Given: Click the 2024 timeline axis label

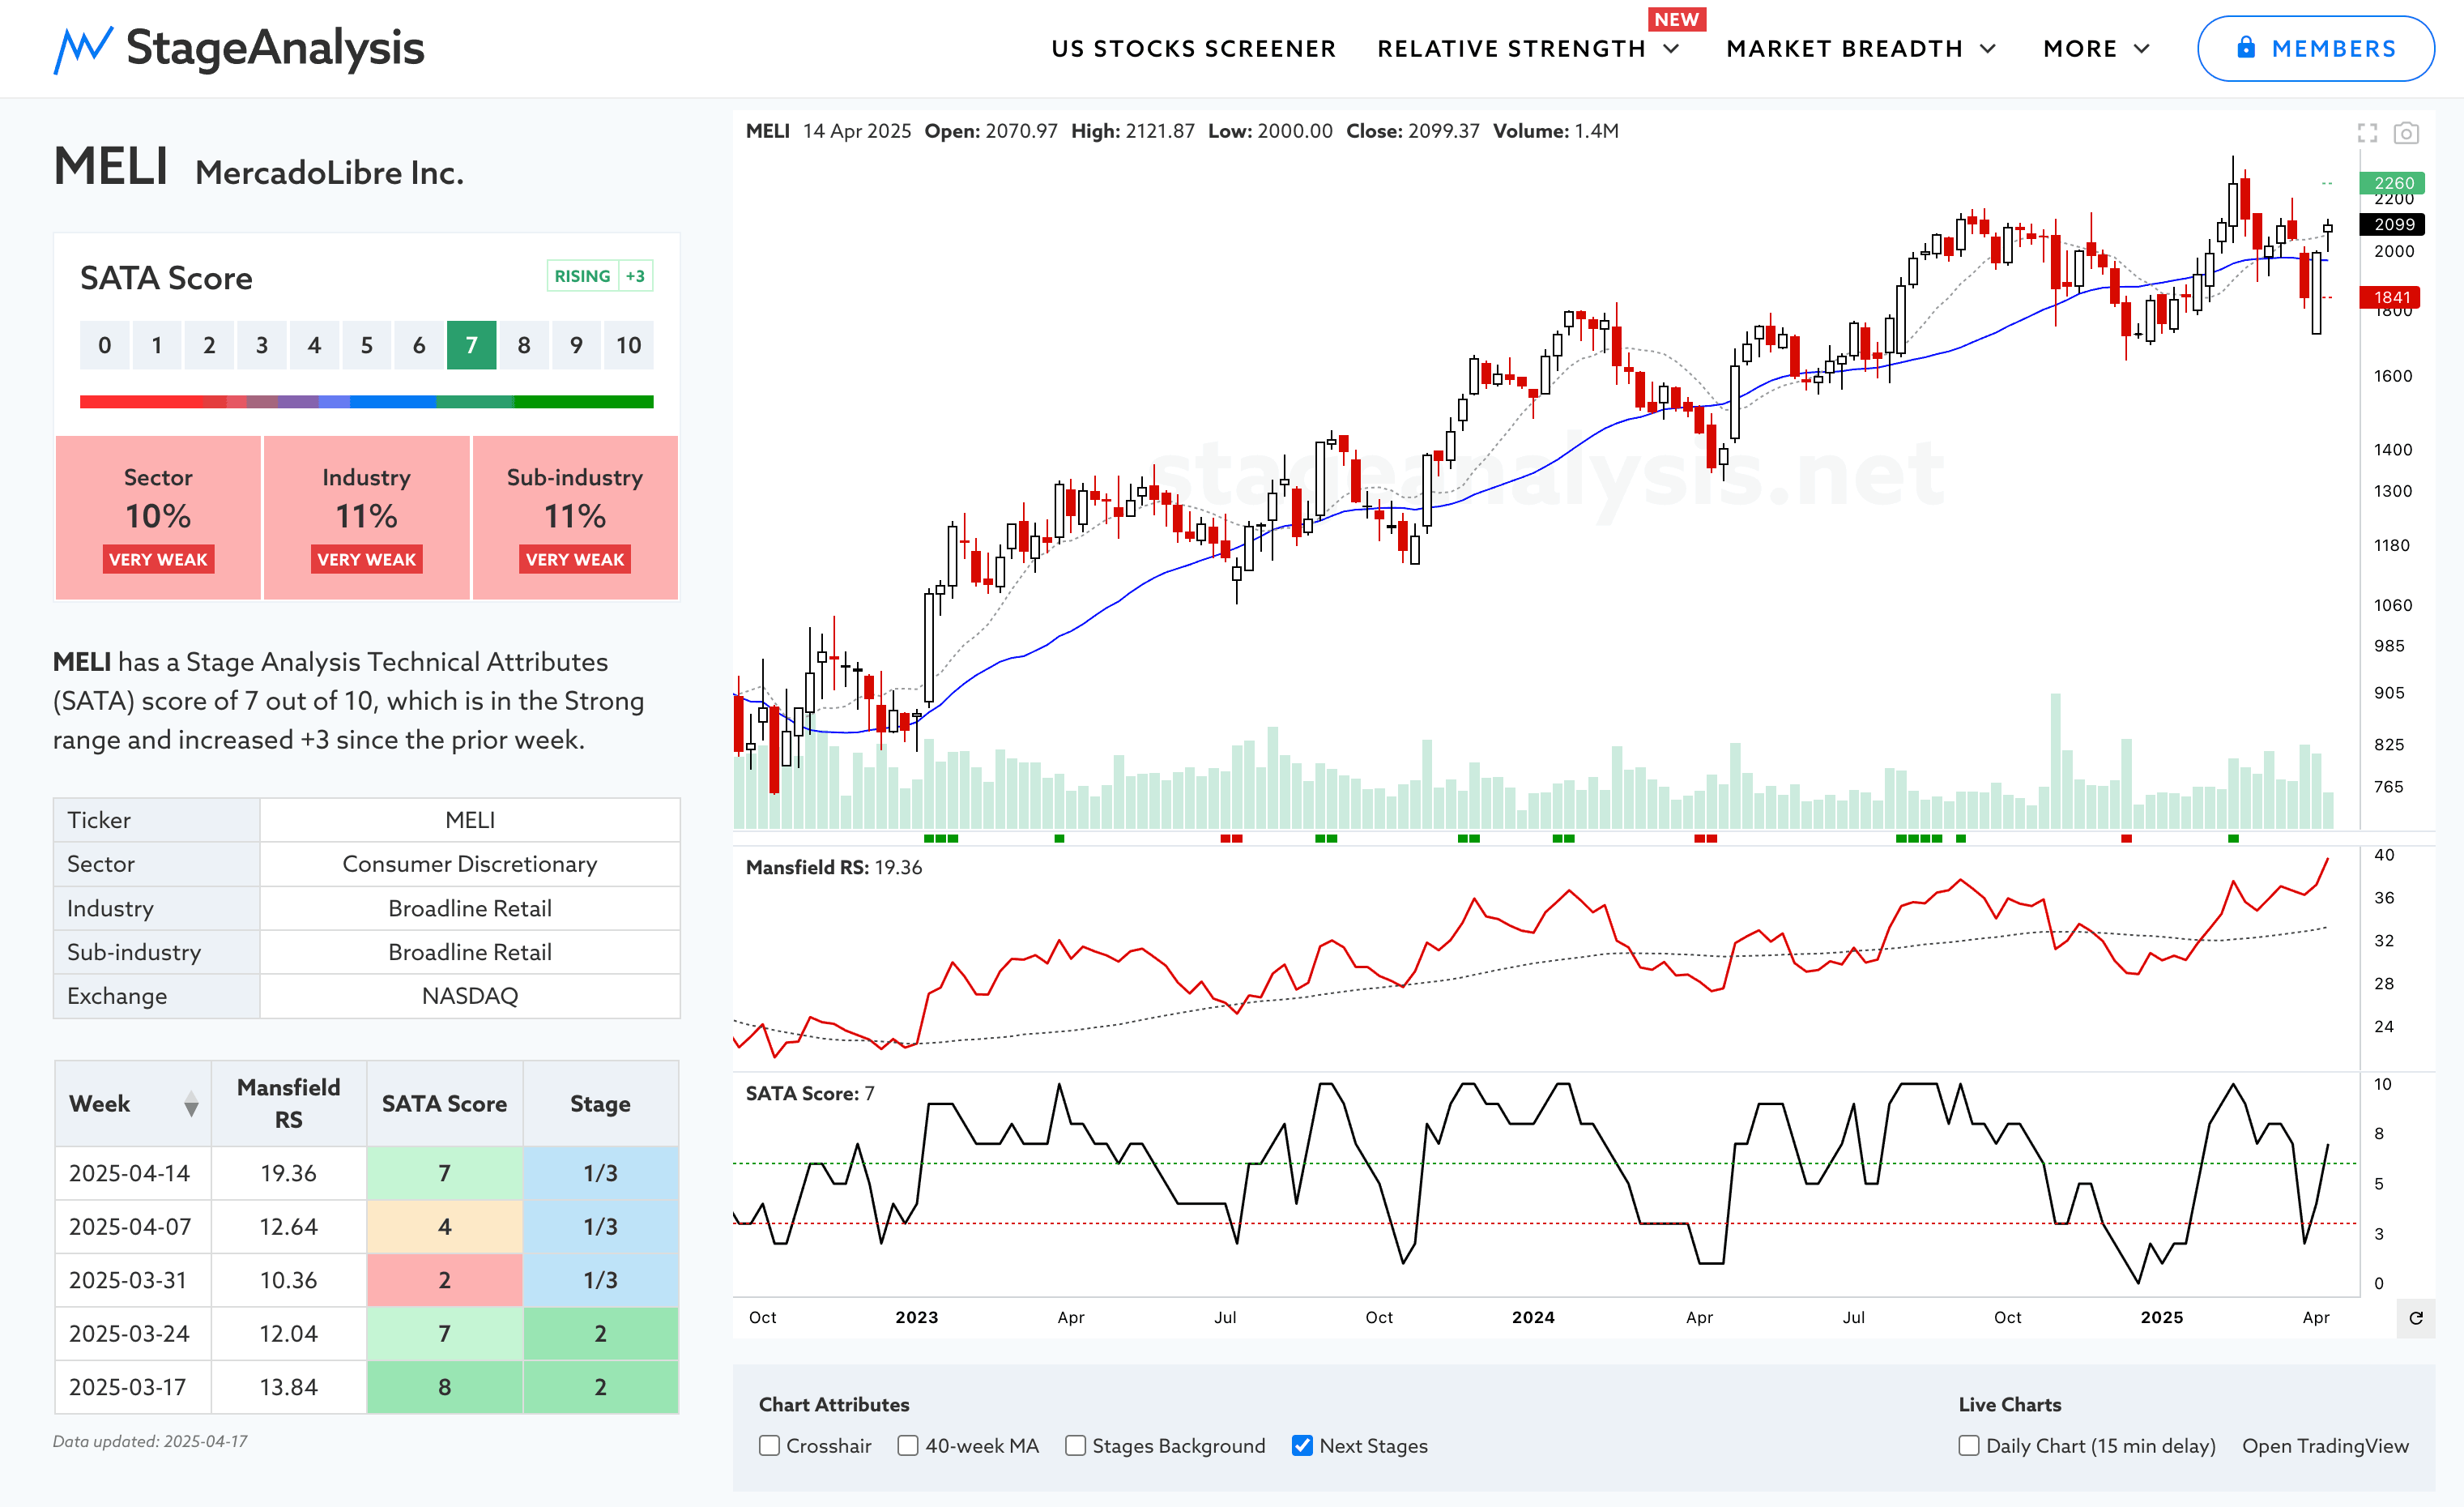Looking at the screenshot, I should [1533, 1317].
